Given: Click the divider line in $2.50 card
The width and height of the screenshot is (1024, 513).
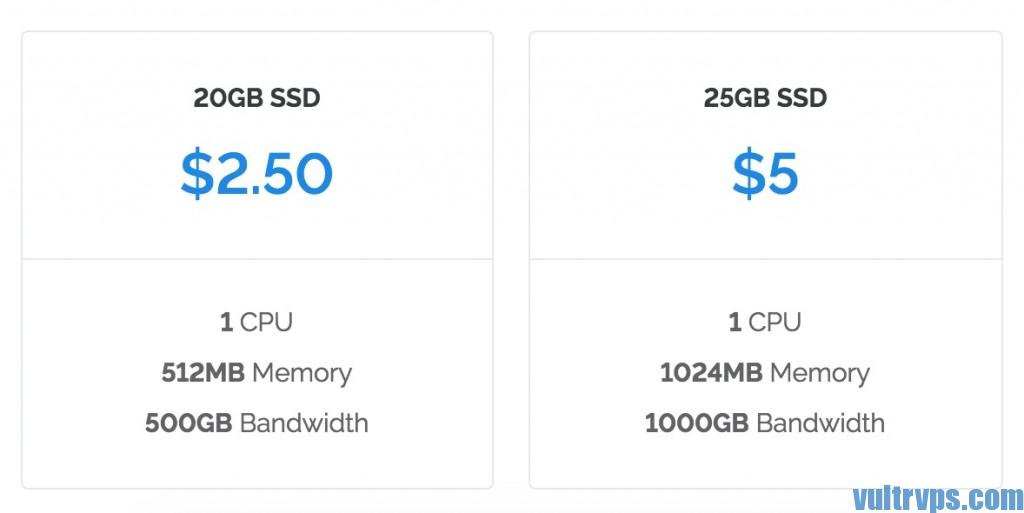Looking at the screenshot, I should [x=257, y=259].
